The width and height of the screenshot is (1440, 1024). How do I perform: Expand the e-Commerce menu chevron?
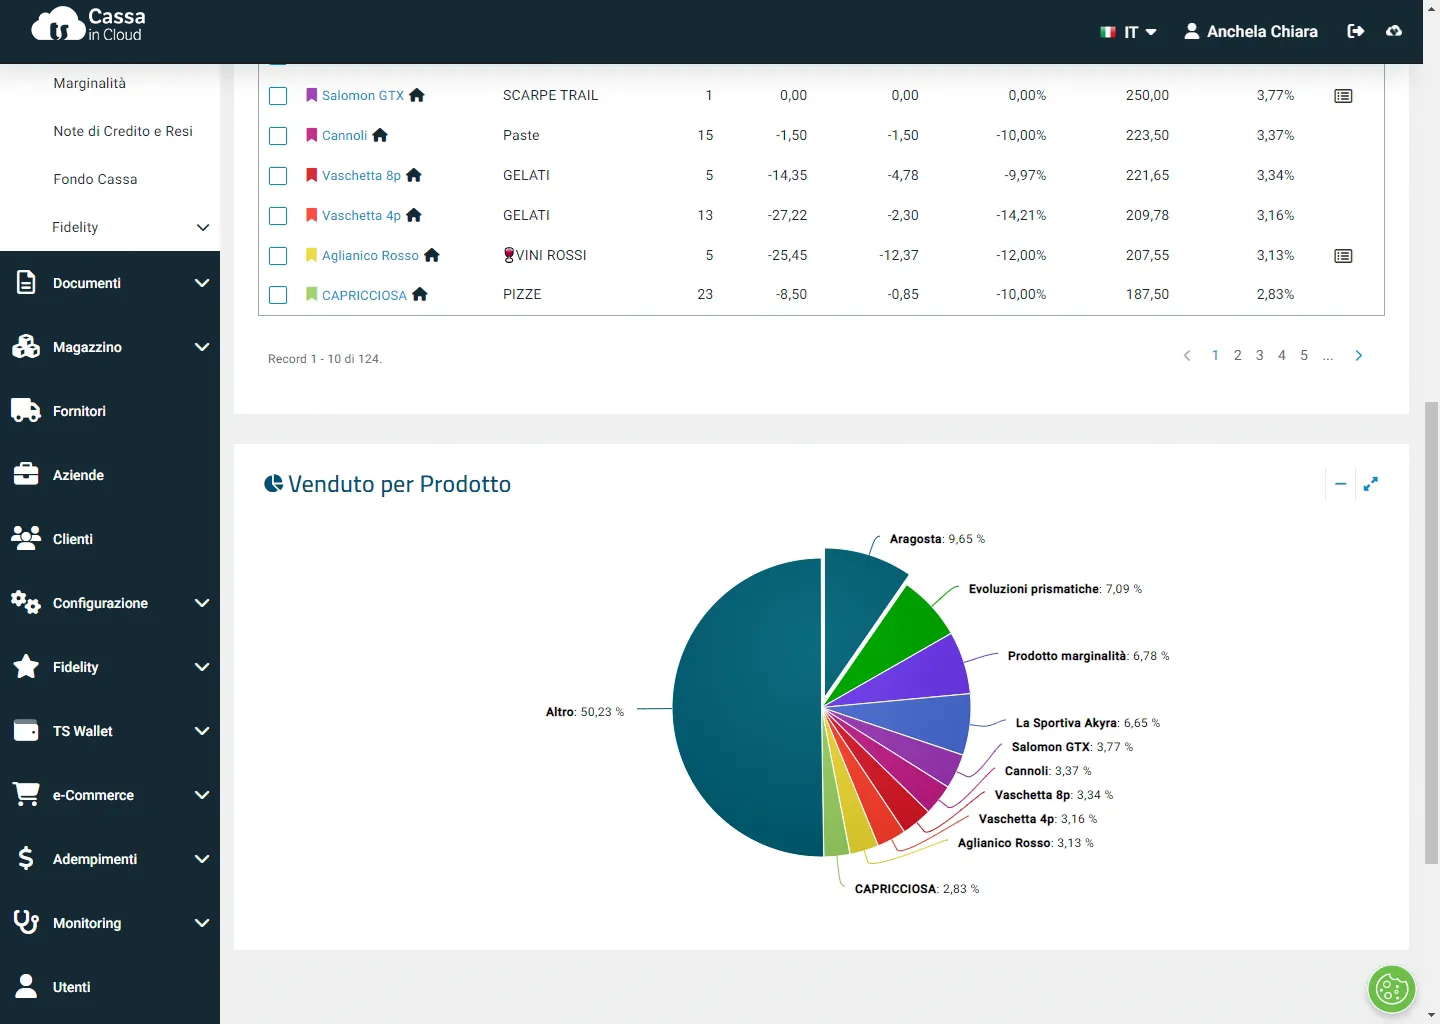point(202,795)
